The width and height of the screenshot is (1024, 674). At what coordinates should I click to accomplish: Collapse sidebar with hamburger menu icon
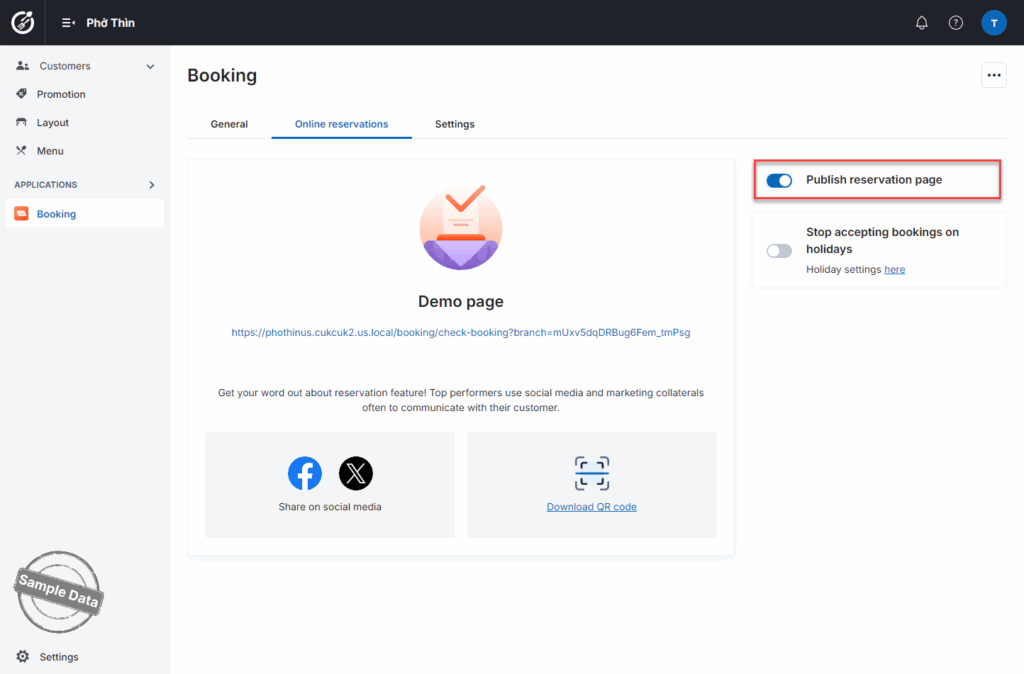[x=68, y=23]
